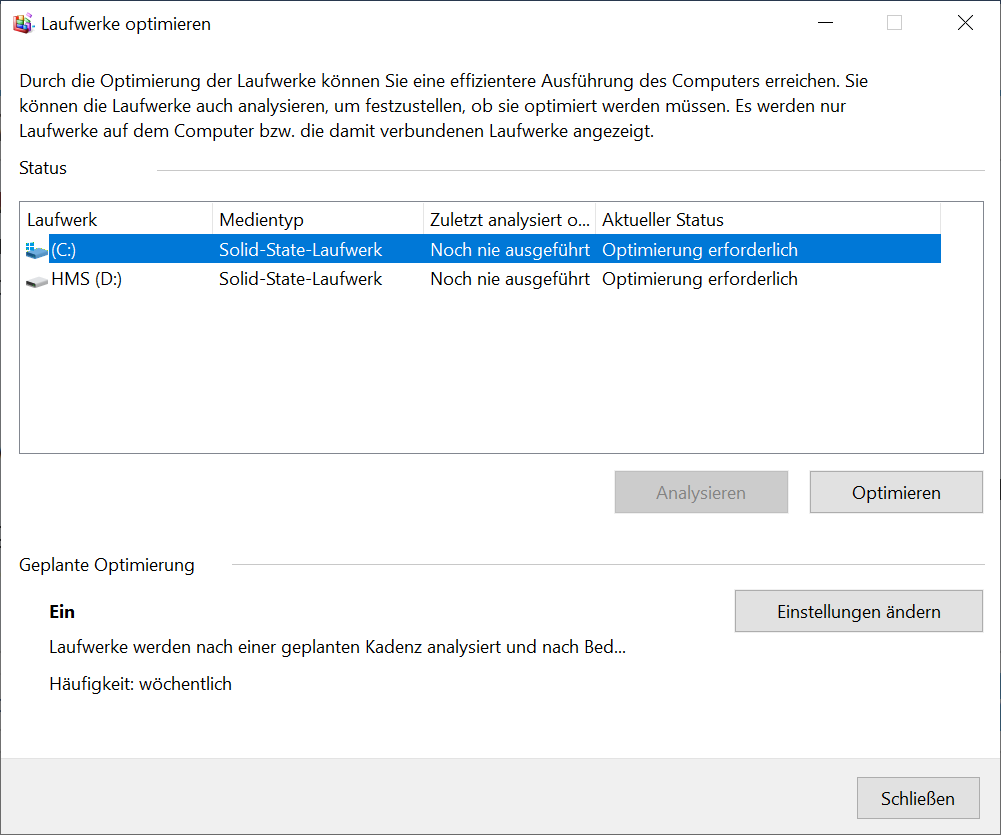Viewport: 1001px width, 835px height.
Task: Click the bold Ein status text
Action: tap(62, 612)
